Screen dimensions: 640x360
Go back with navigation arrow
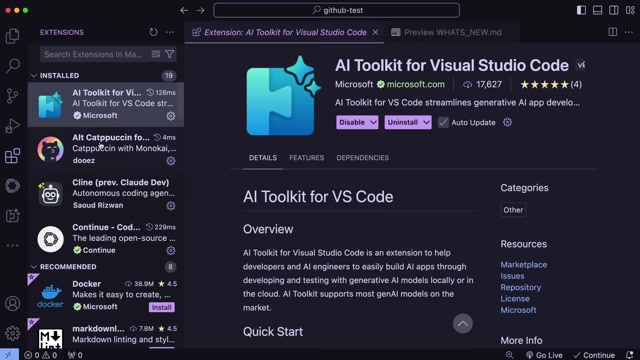(x=184, y=10)
